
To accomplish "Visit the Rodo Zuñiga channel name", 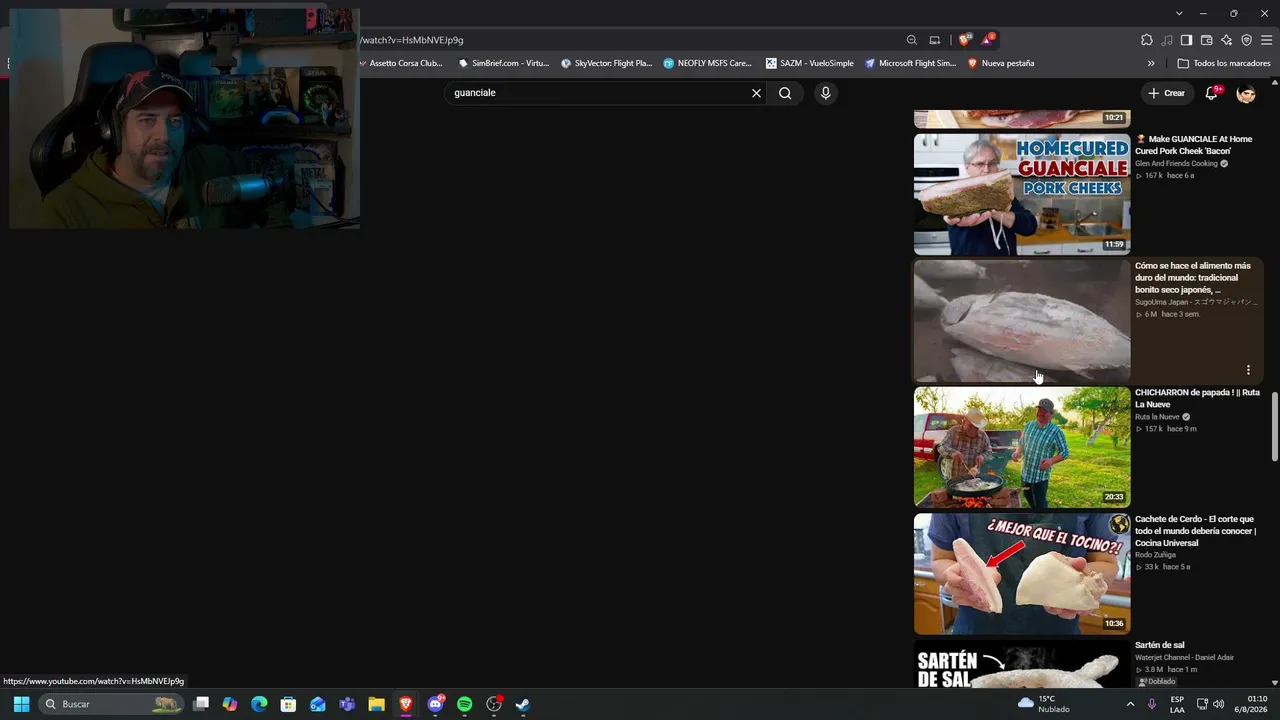I will tap(1155, 555).
